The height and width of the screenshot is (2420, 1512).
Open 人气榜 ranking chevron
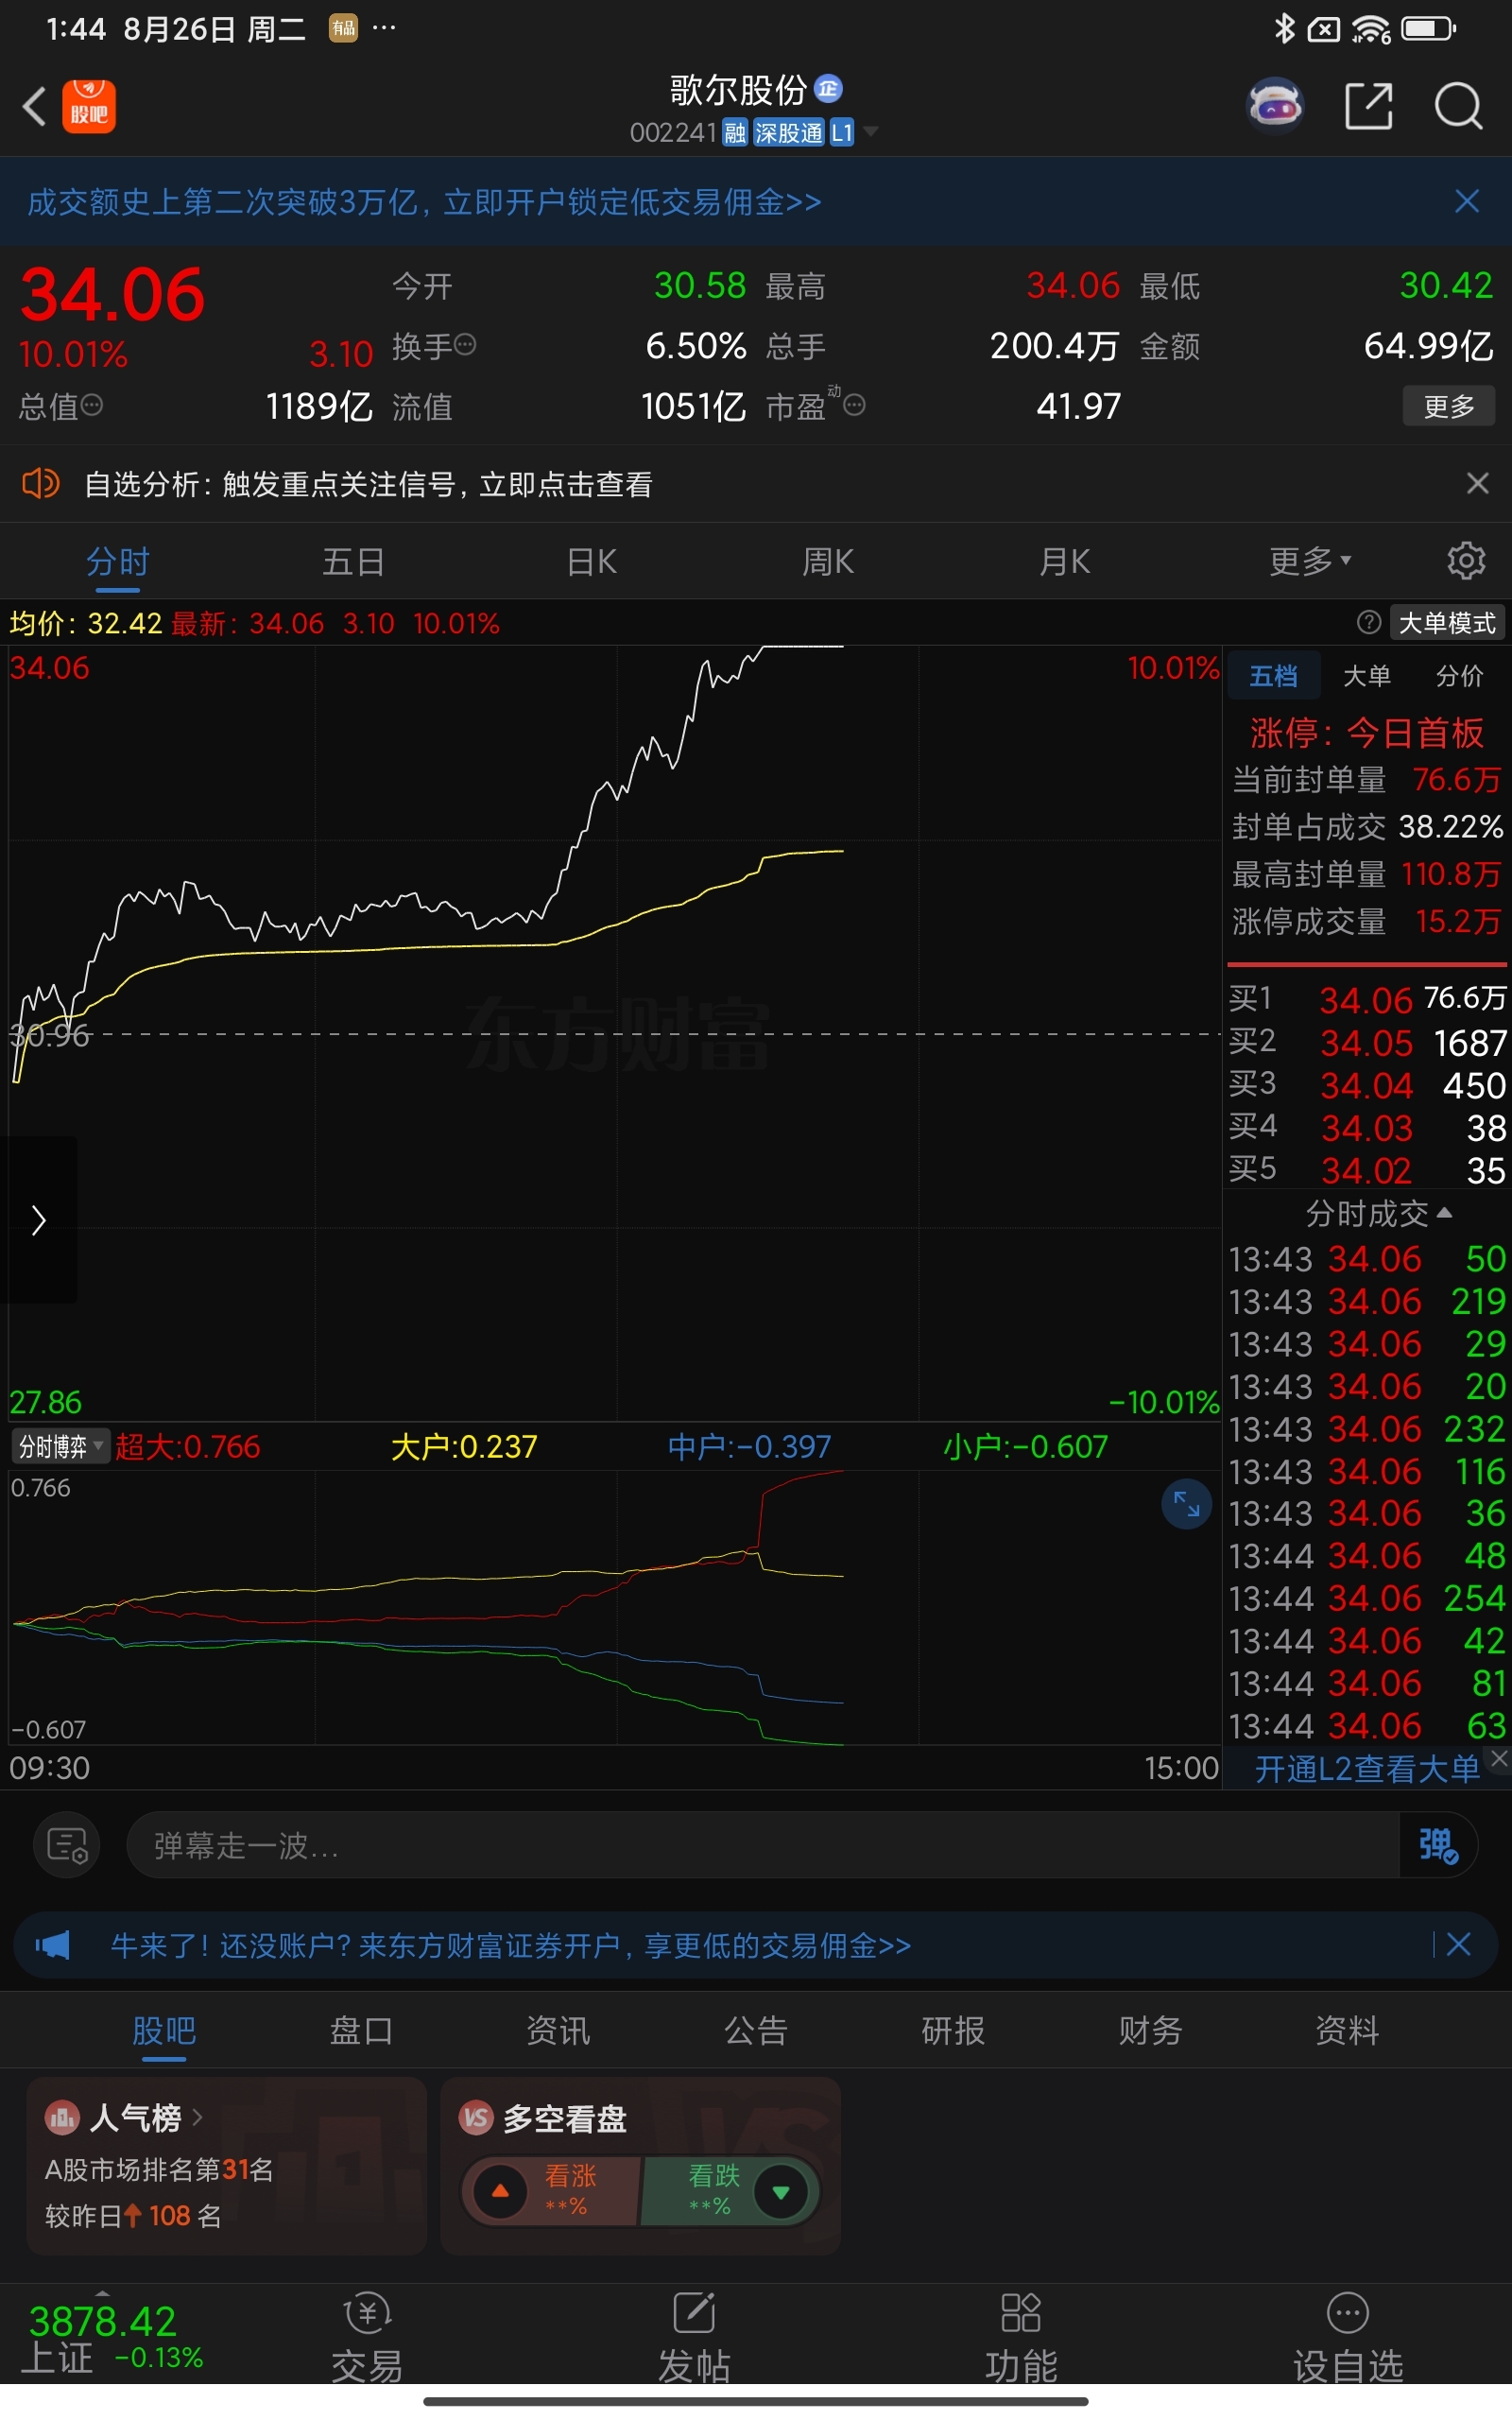(197, 2117)
